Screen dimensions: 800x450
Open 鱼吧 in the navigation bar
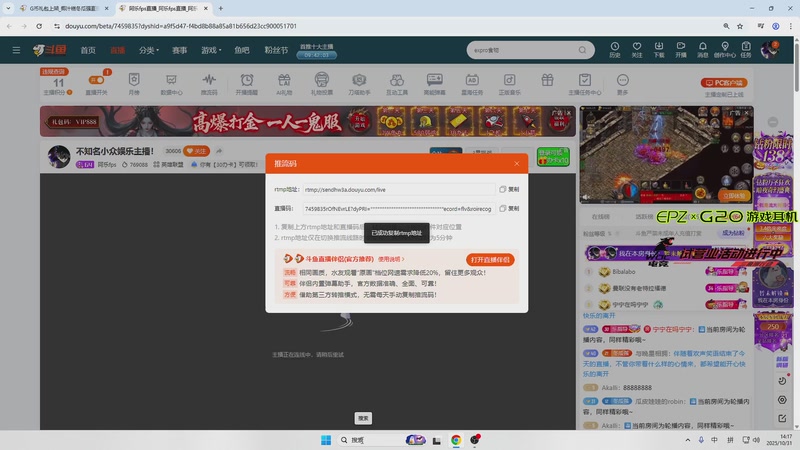(242, 50)
